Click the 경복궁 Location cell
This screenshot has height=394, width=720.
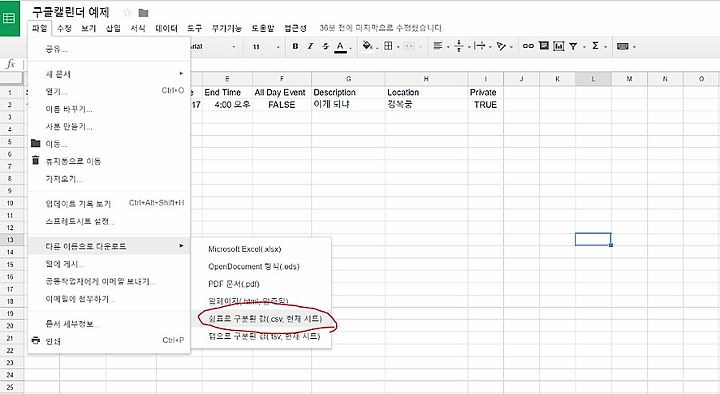[x=427, y=104]
